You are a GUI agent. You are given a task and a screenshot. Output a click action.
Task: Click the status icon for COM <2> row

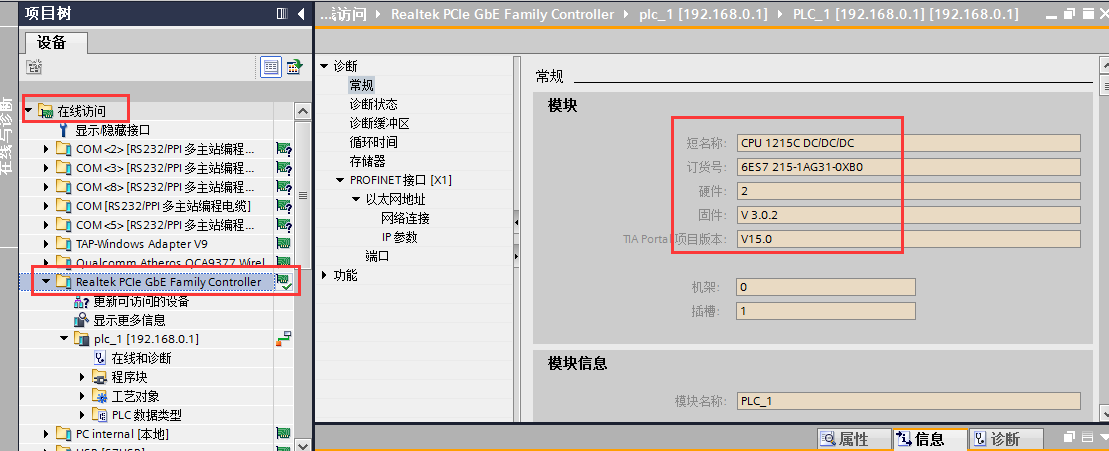[284, 149]
